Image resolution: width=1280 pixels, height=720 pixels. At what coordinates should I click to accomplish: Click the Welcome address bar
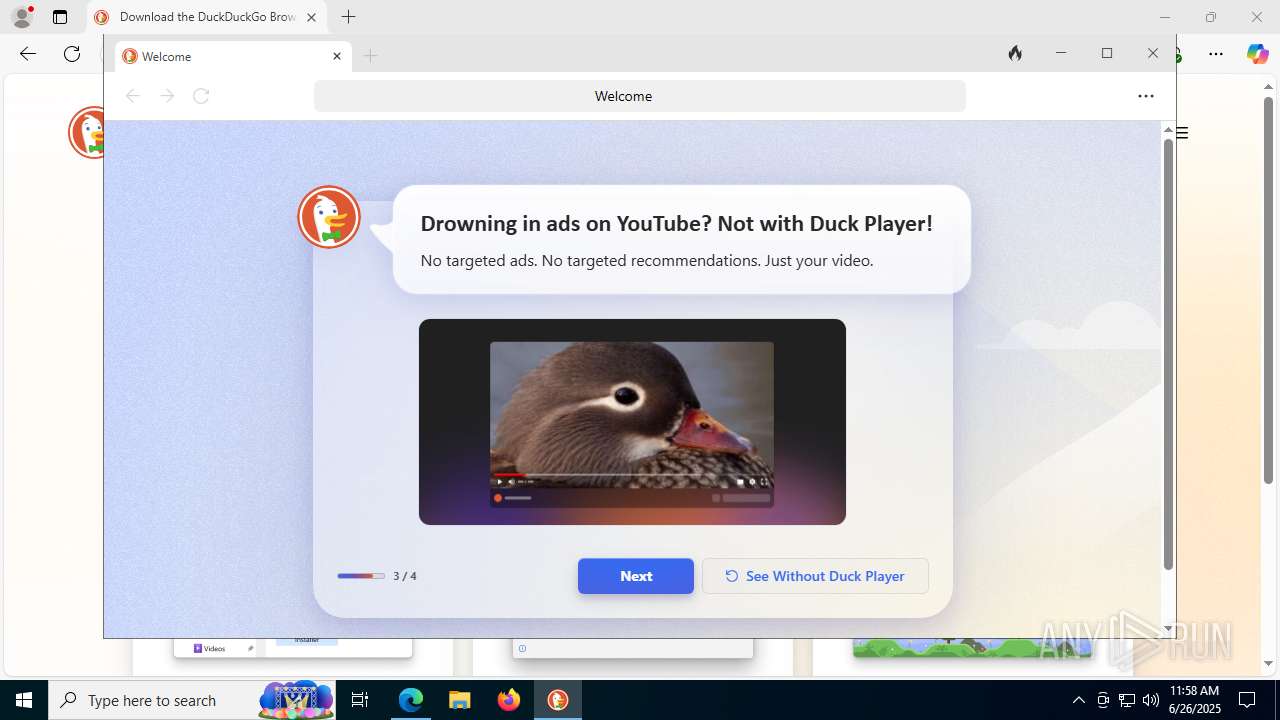point(640,96)
